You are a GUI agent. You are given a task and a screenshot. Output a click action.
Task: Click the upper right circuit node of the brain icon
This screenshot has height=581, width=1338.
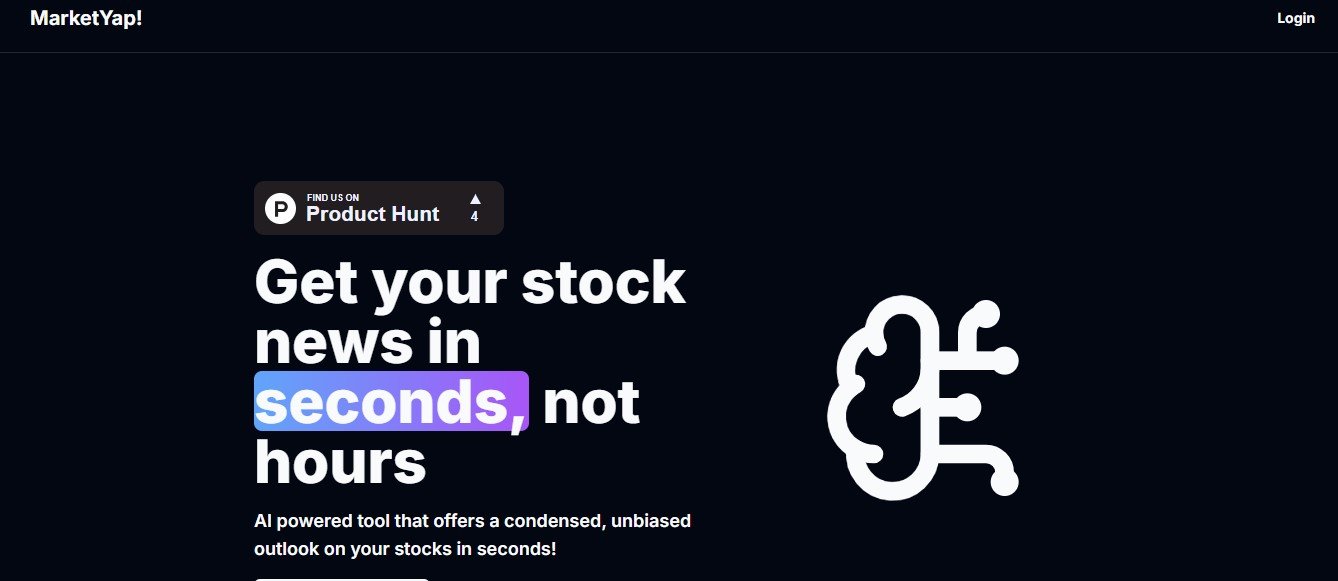click(1005, 361)
